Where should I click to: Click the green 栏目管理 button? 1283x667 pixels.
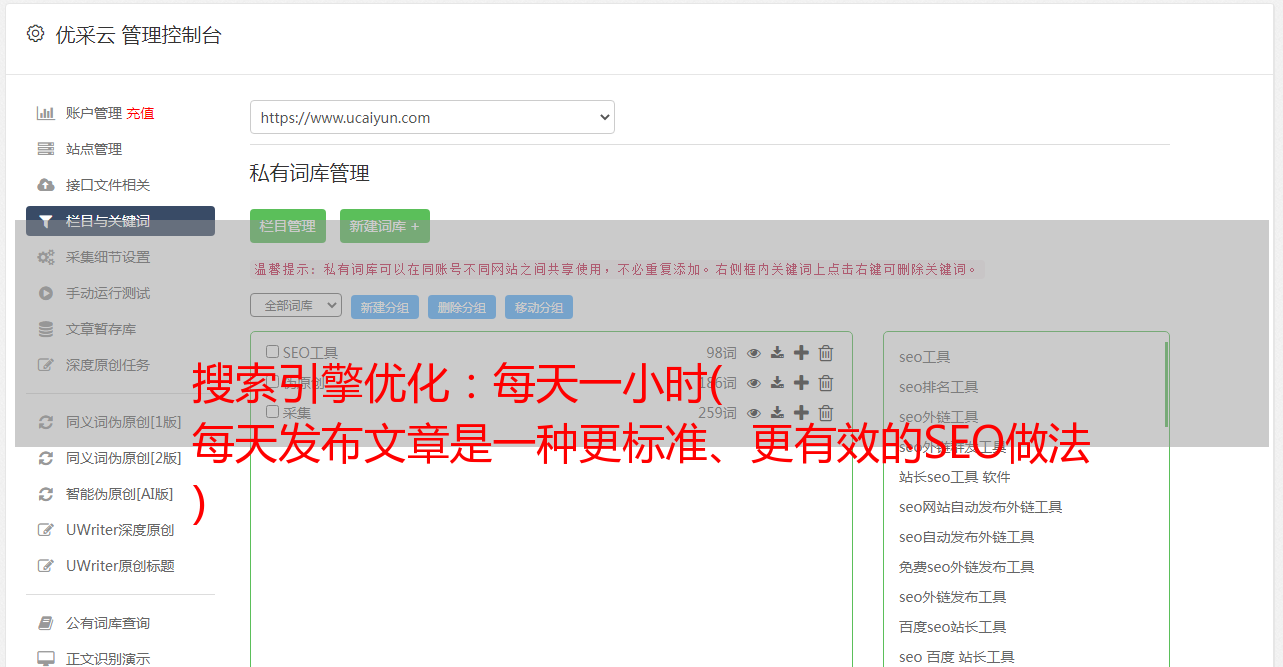click(288, 226)
